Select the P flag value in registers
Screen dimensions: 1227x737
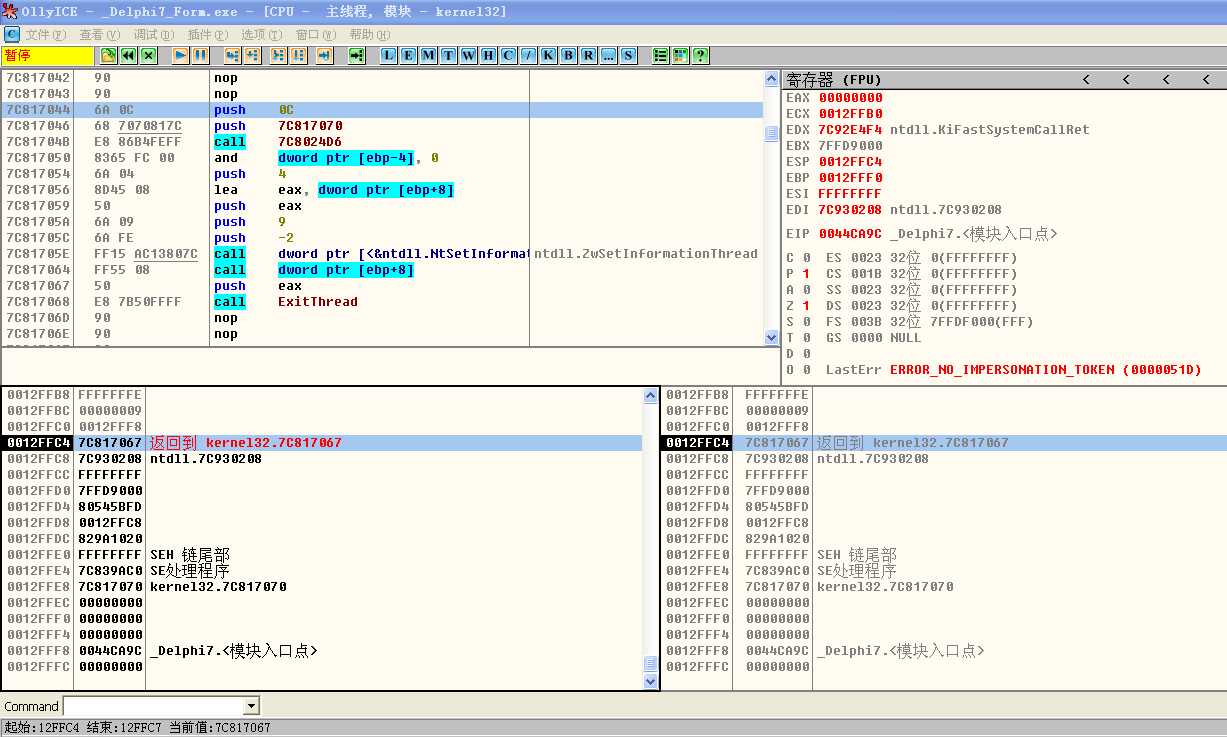(806, 274)
